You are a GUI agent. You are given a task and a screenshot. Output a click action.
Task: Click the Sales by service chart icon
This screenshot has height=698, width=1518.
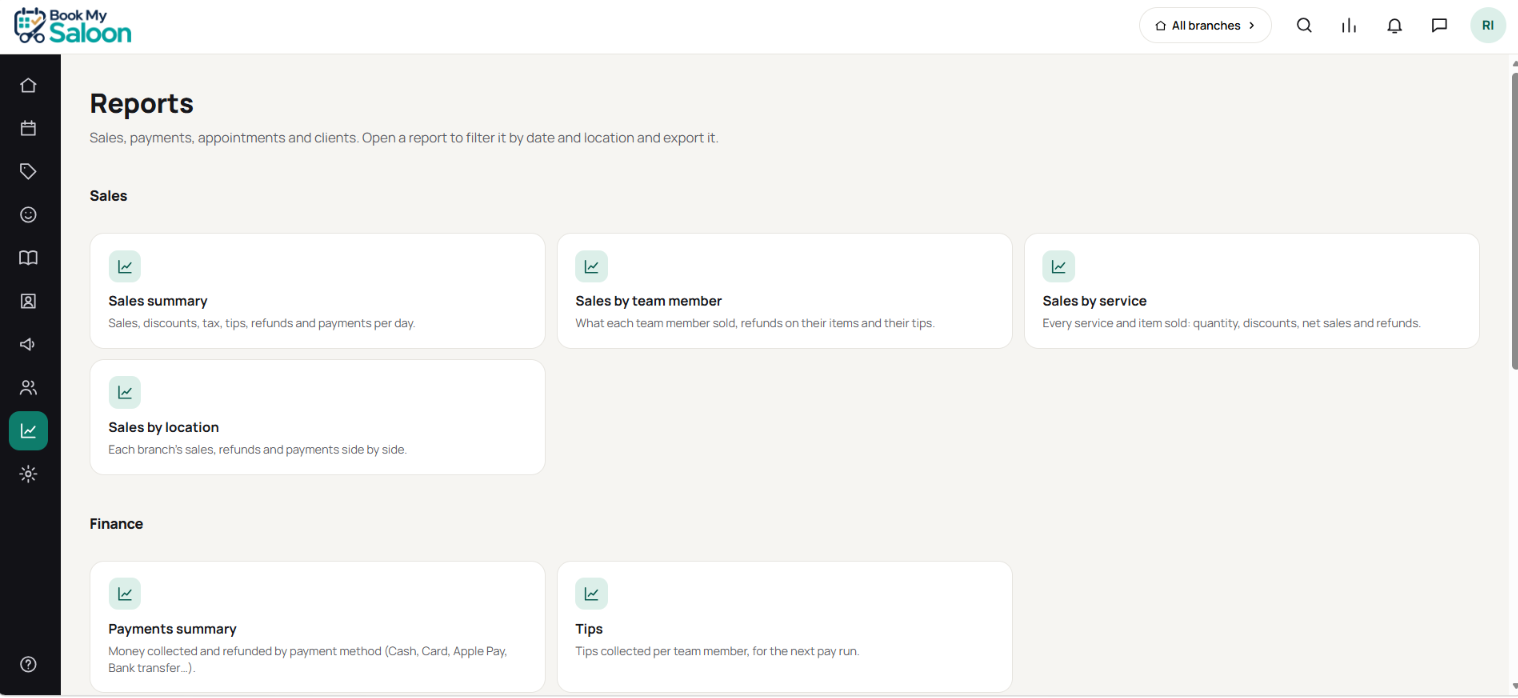[x=1059, y=267]
